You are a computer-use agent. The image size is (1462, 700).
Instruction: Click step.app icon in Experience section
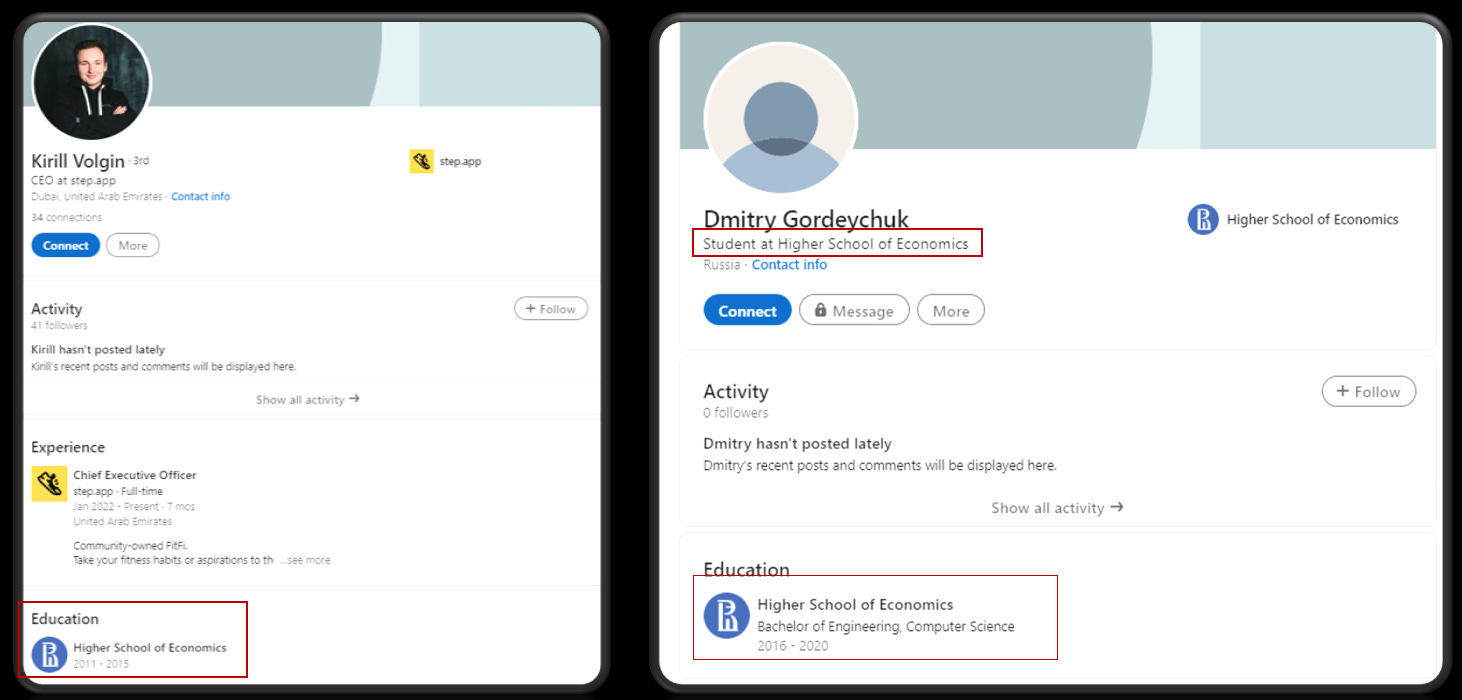49,484
